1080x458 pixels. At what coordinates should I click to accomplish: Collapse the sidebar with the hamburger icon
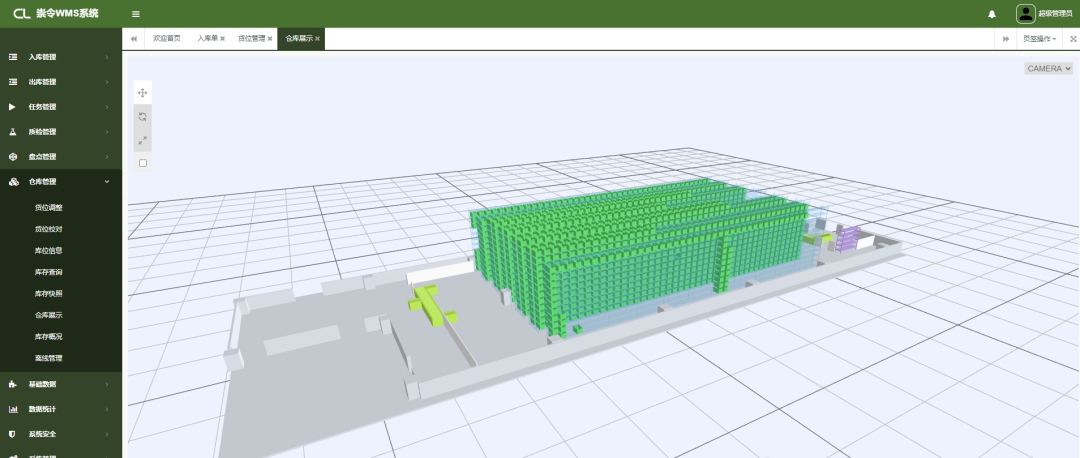point(136,14)
